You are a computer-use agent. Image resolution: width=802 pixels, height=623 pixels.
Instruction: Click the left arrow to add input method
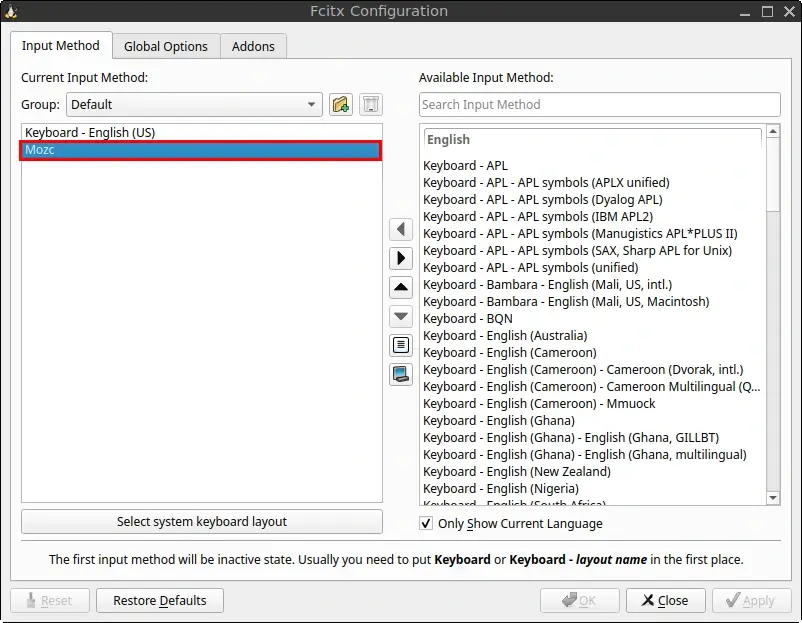401,229
